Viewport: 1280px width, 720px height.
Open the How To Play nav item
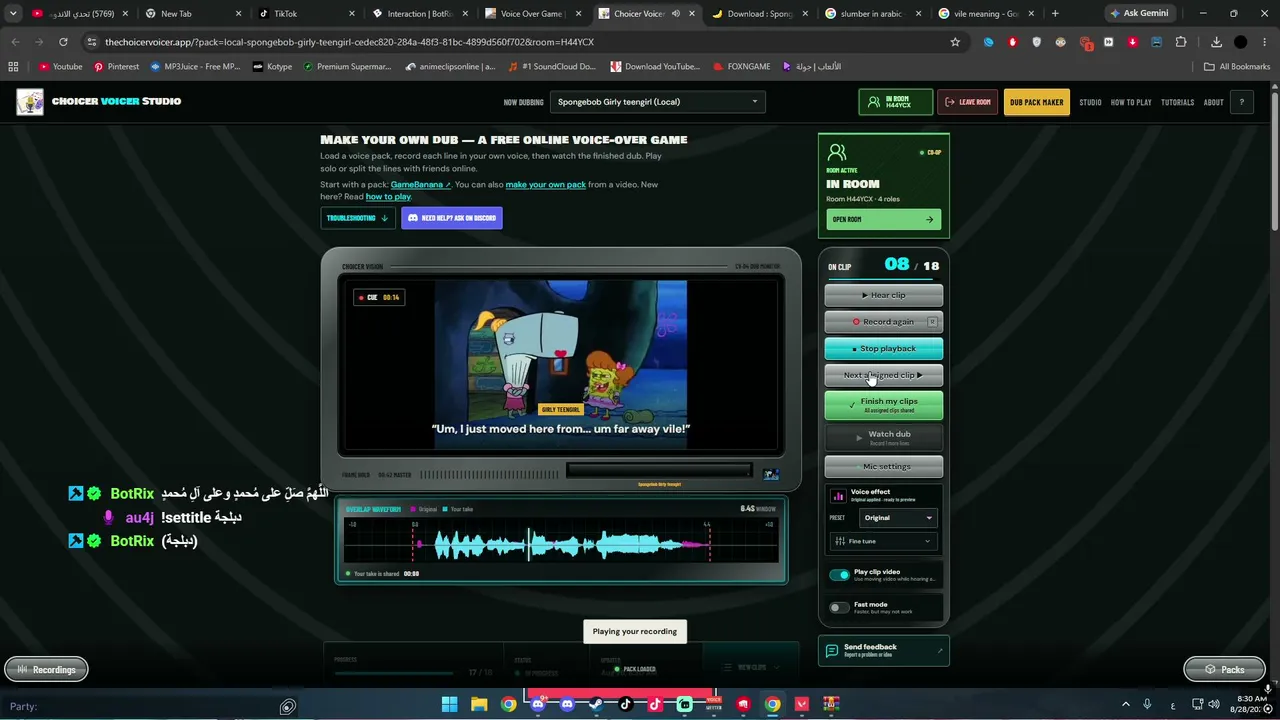1131,102
